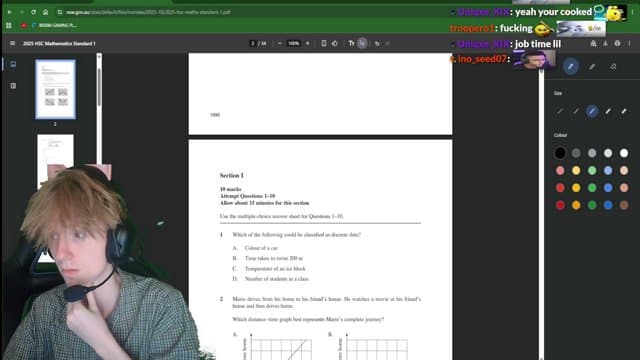Pick the white colour swatch
Image resolution: width=640 pixels, height=360 pixels.
[x=624, y=153]
